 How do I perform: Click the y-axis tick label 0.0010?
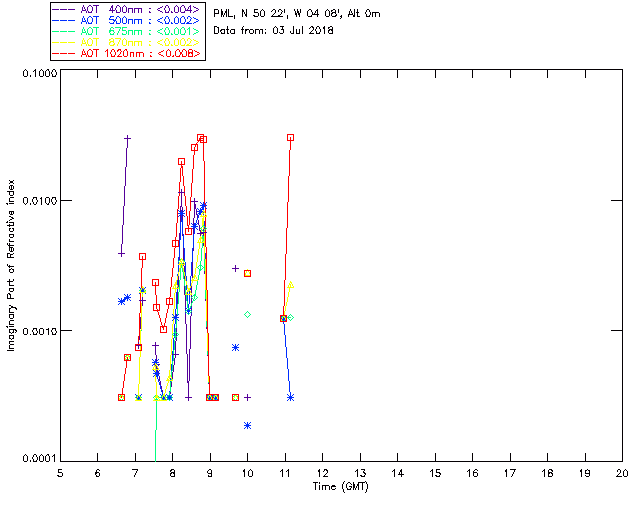pyautogui.click(x=40, y=331)
